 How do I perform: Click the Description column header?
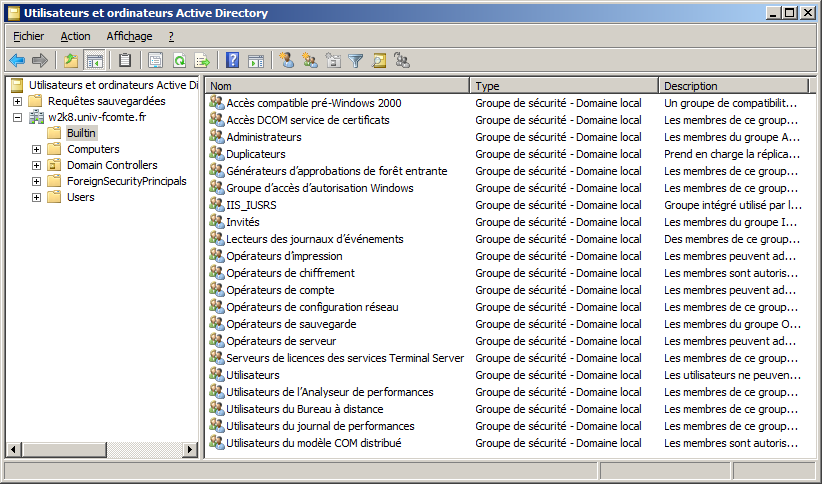point(733,86)
